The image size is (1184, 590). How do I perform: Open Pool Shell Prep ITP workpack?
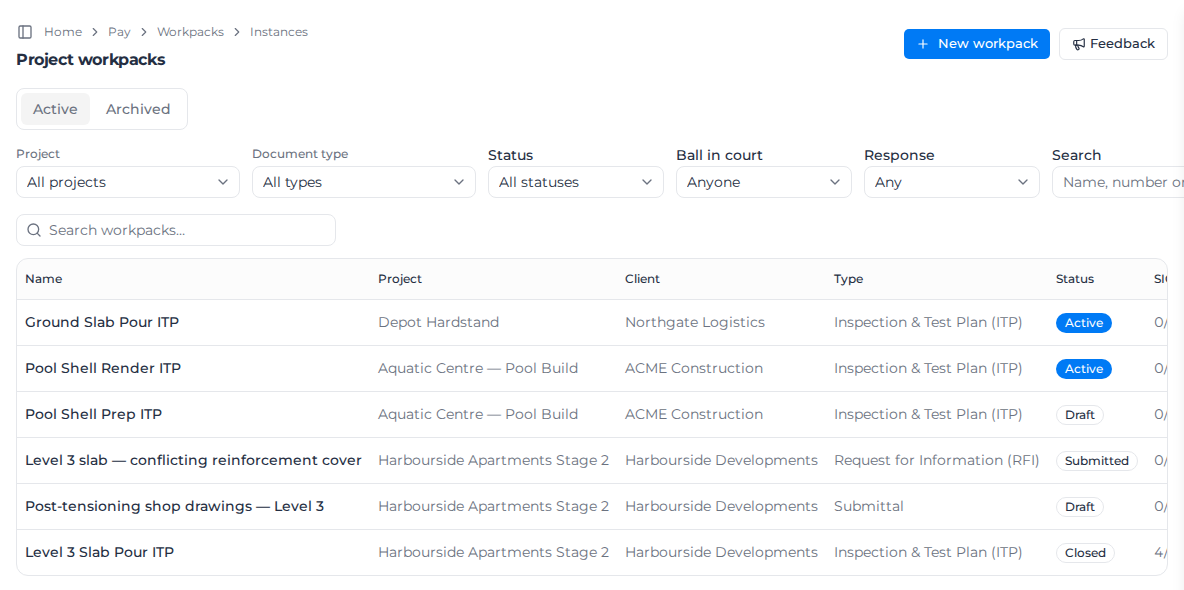pos(94,415)
